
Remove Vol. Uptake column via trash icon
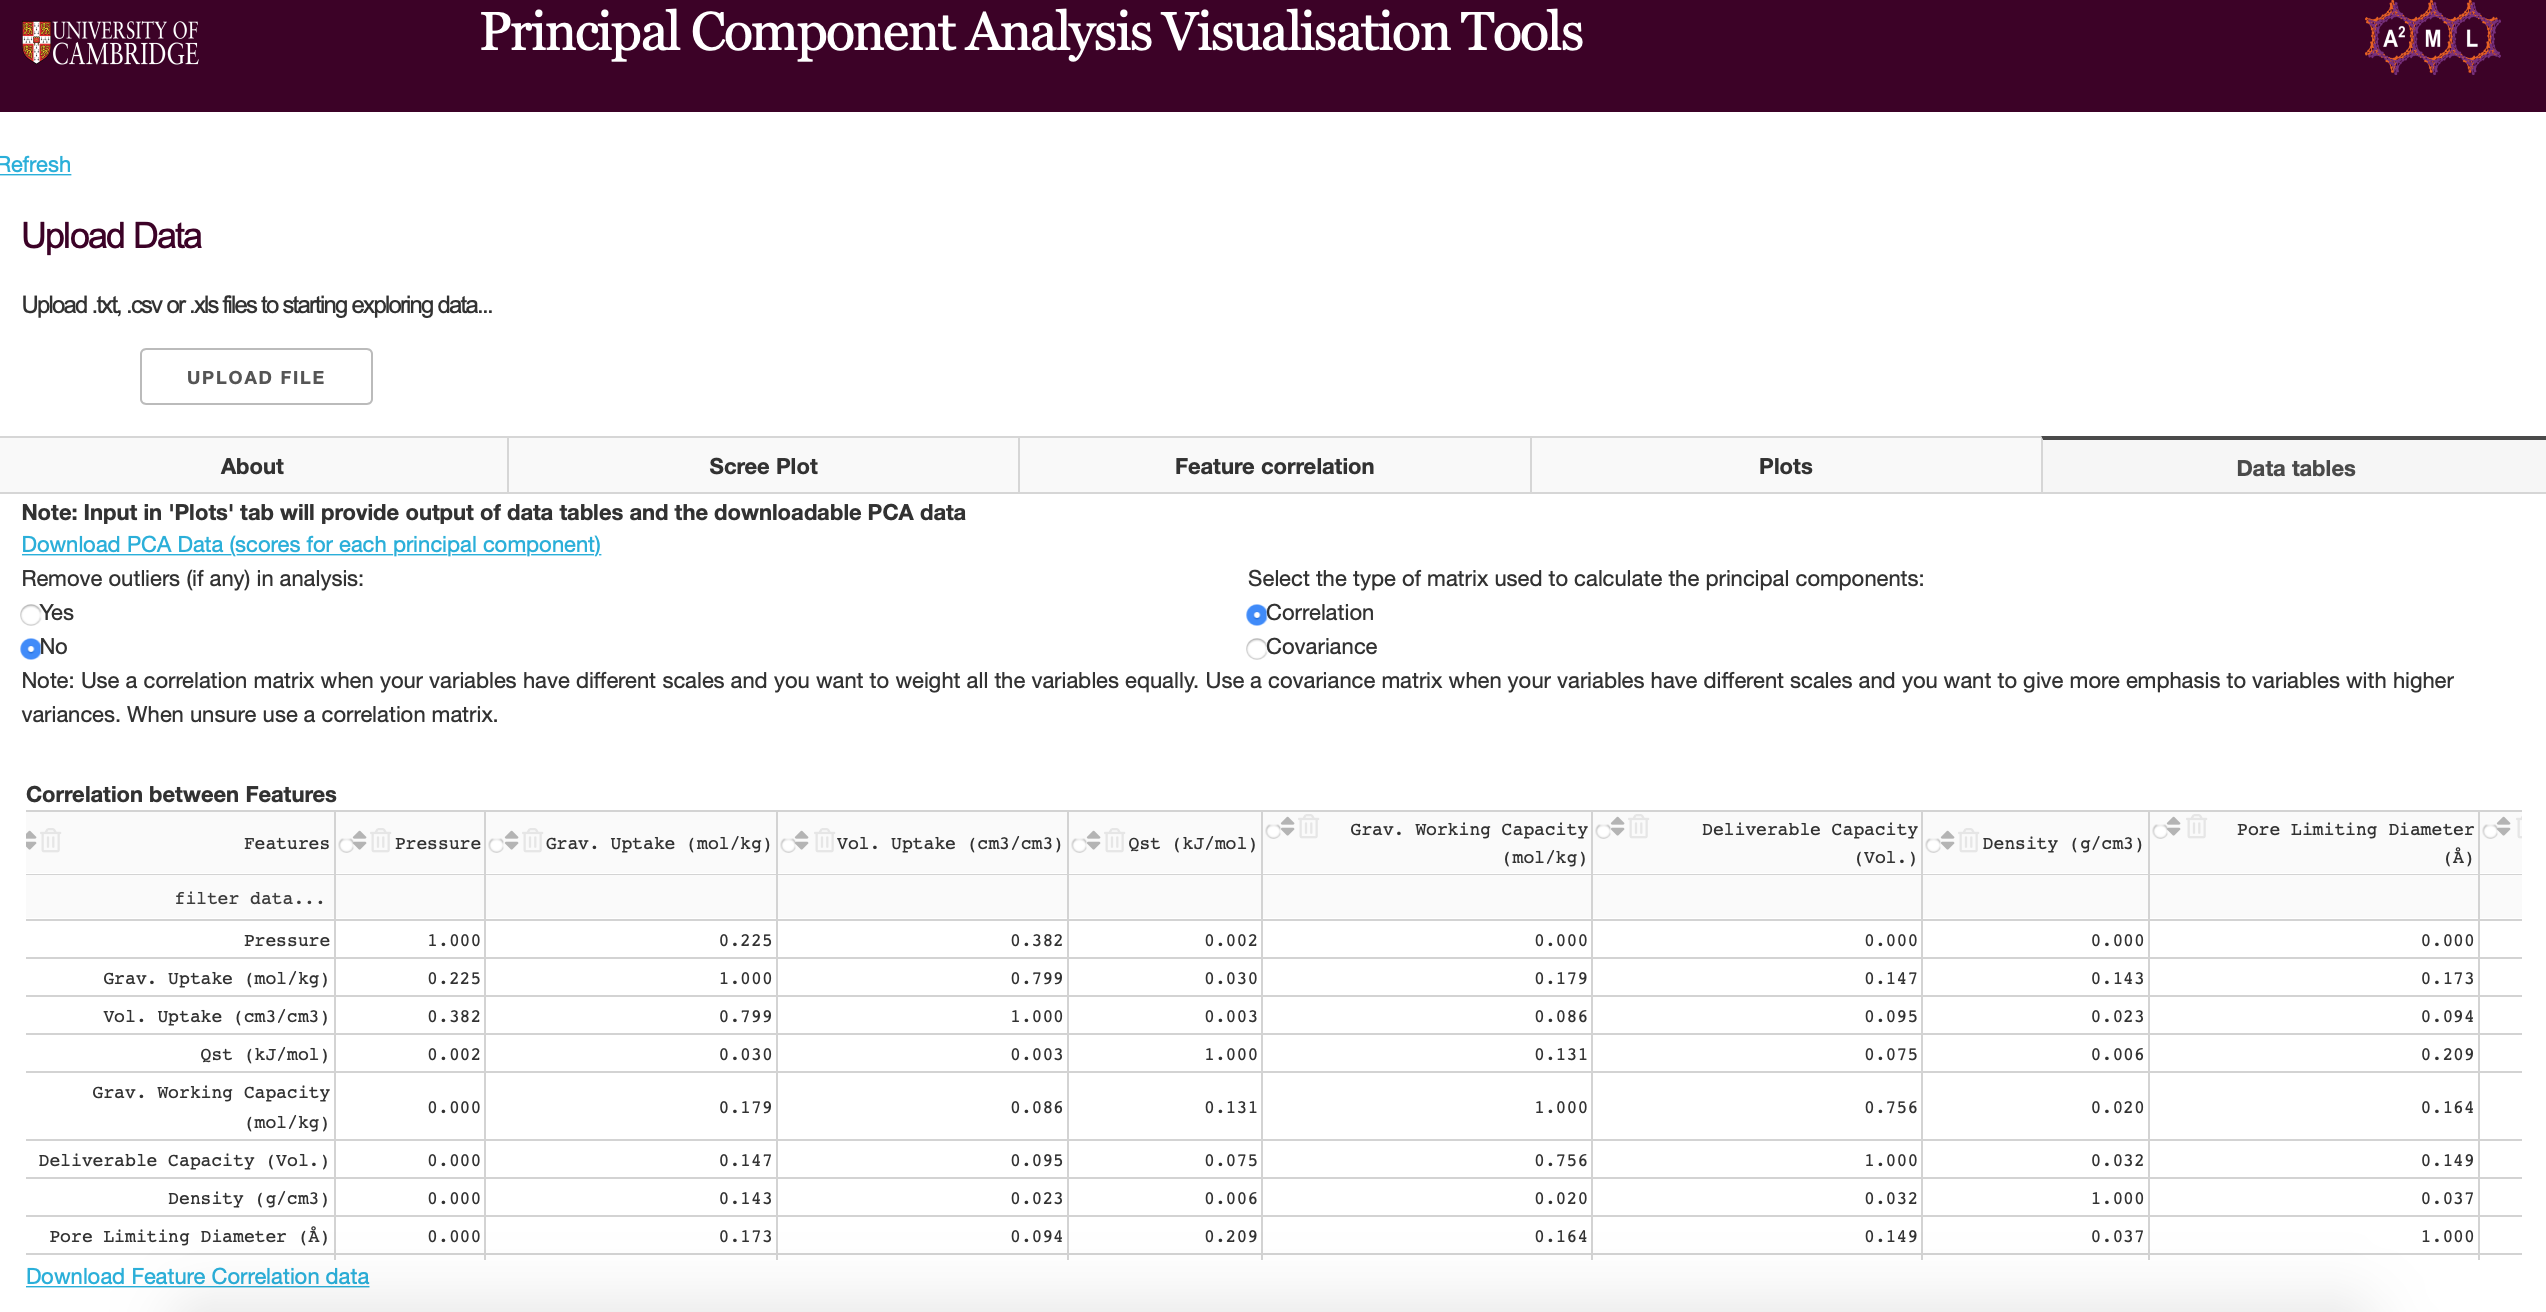(x=823, y=841)
